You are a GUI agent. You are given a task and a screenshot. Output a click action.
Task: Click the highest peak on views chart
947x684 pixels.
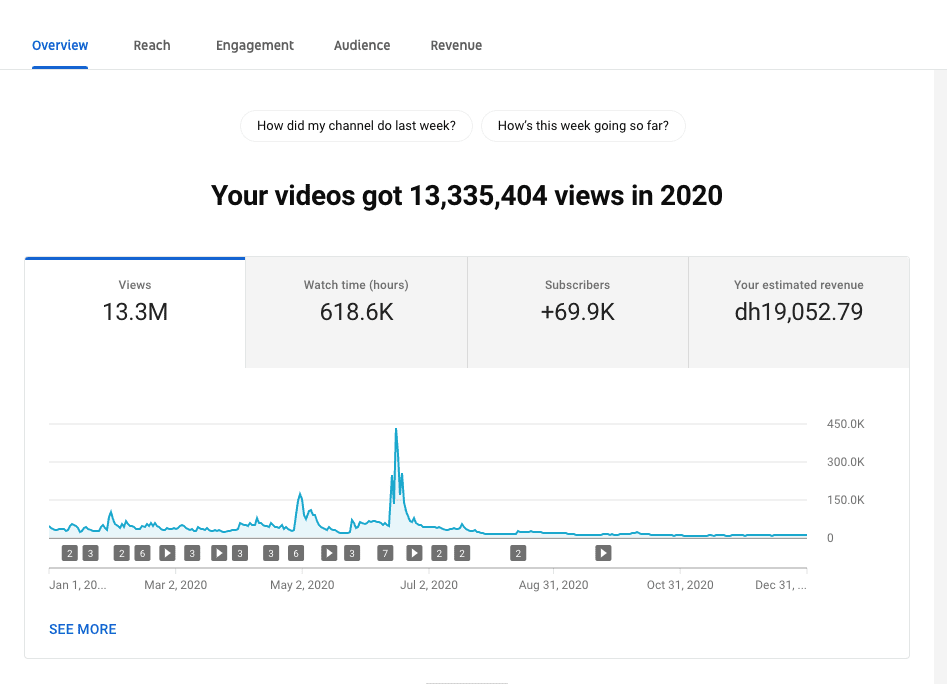396,430
